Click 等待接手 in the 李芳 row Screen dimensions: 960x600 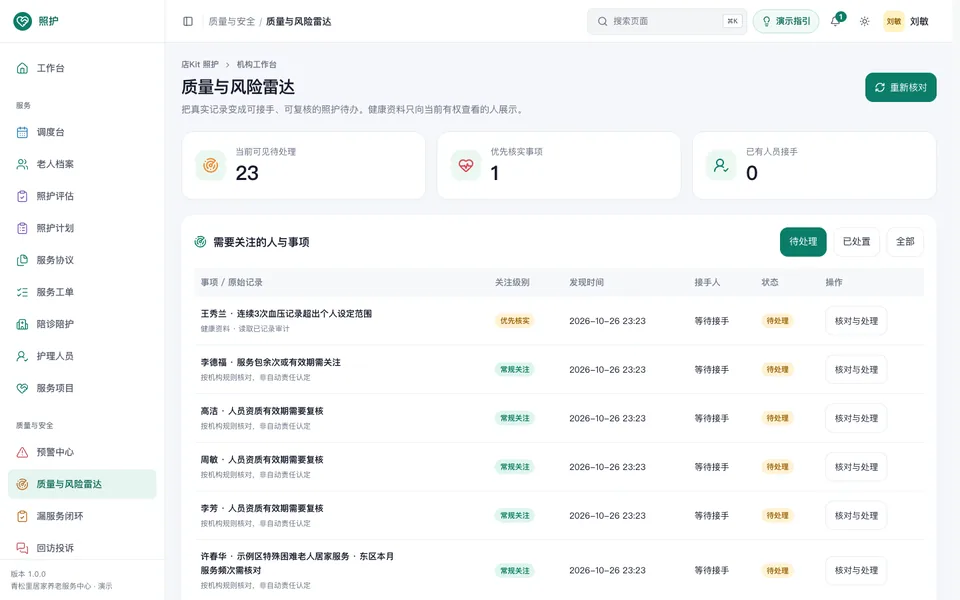(x=711, y=516)
